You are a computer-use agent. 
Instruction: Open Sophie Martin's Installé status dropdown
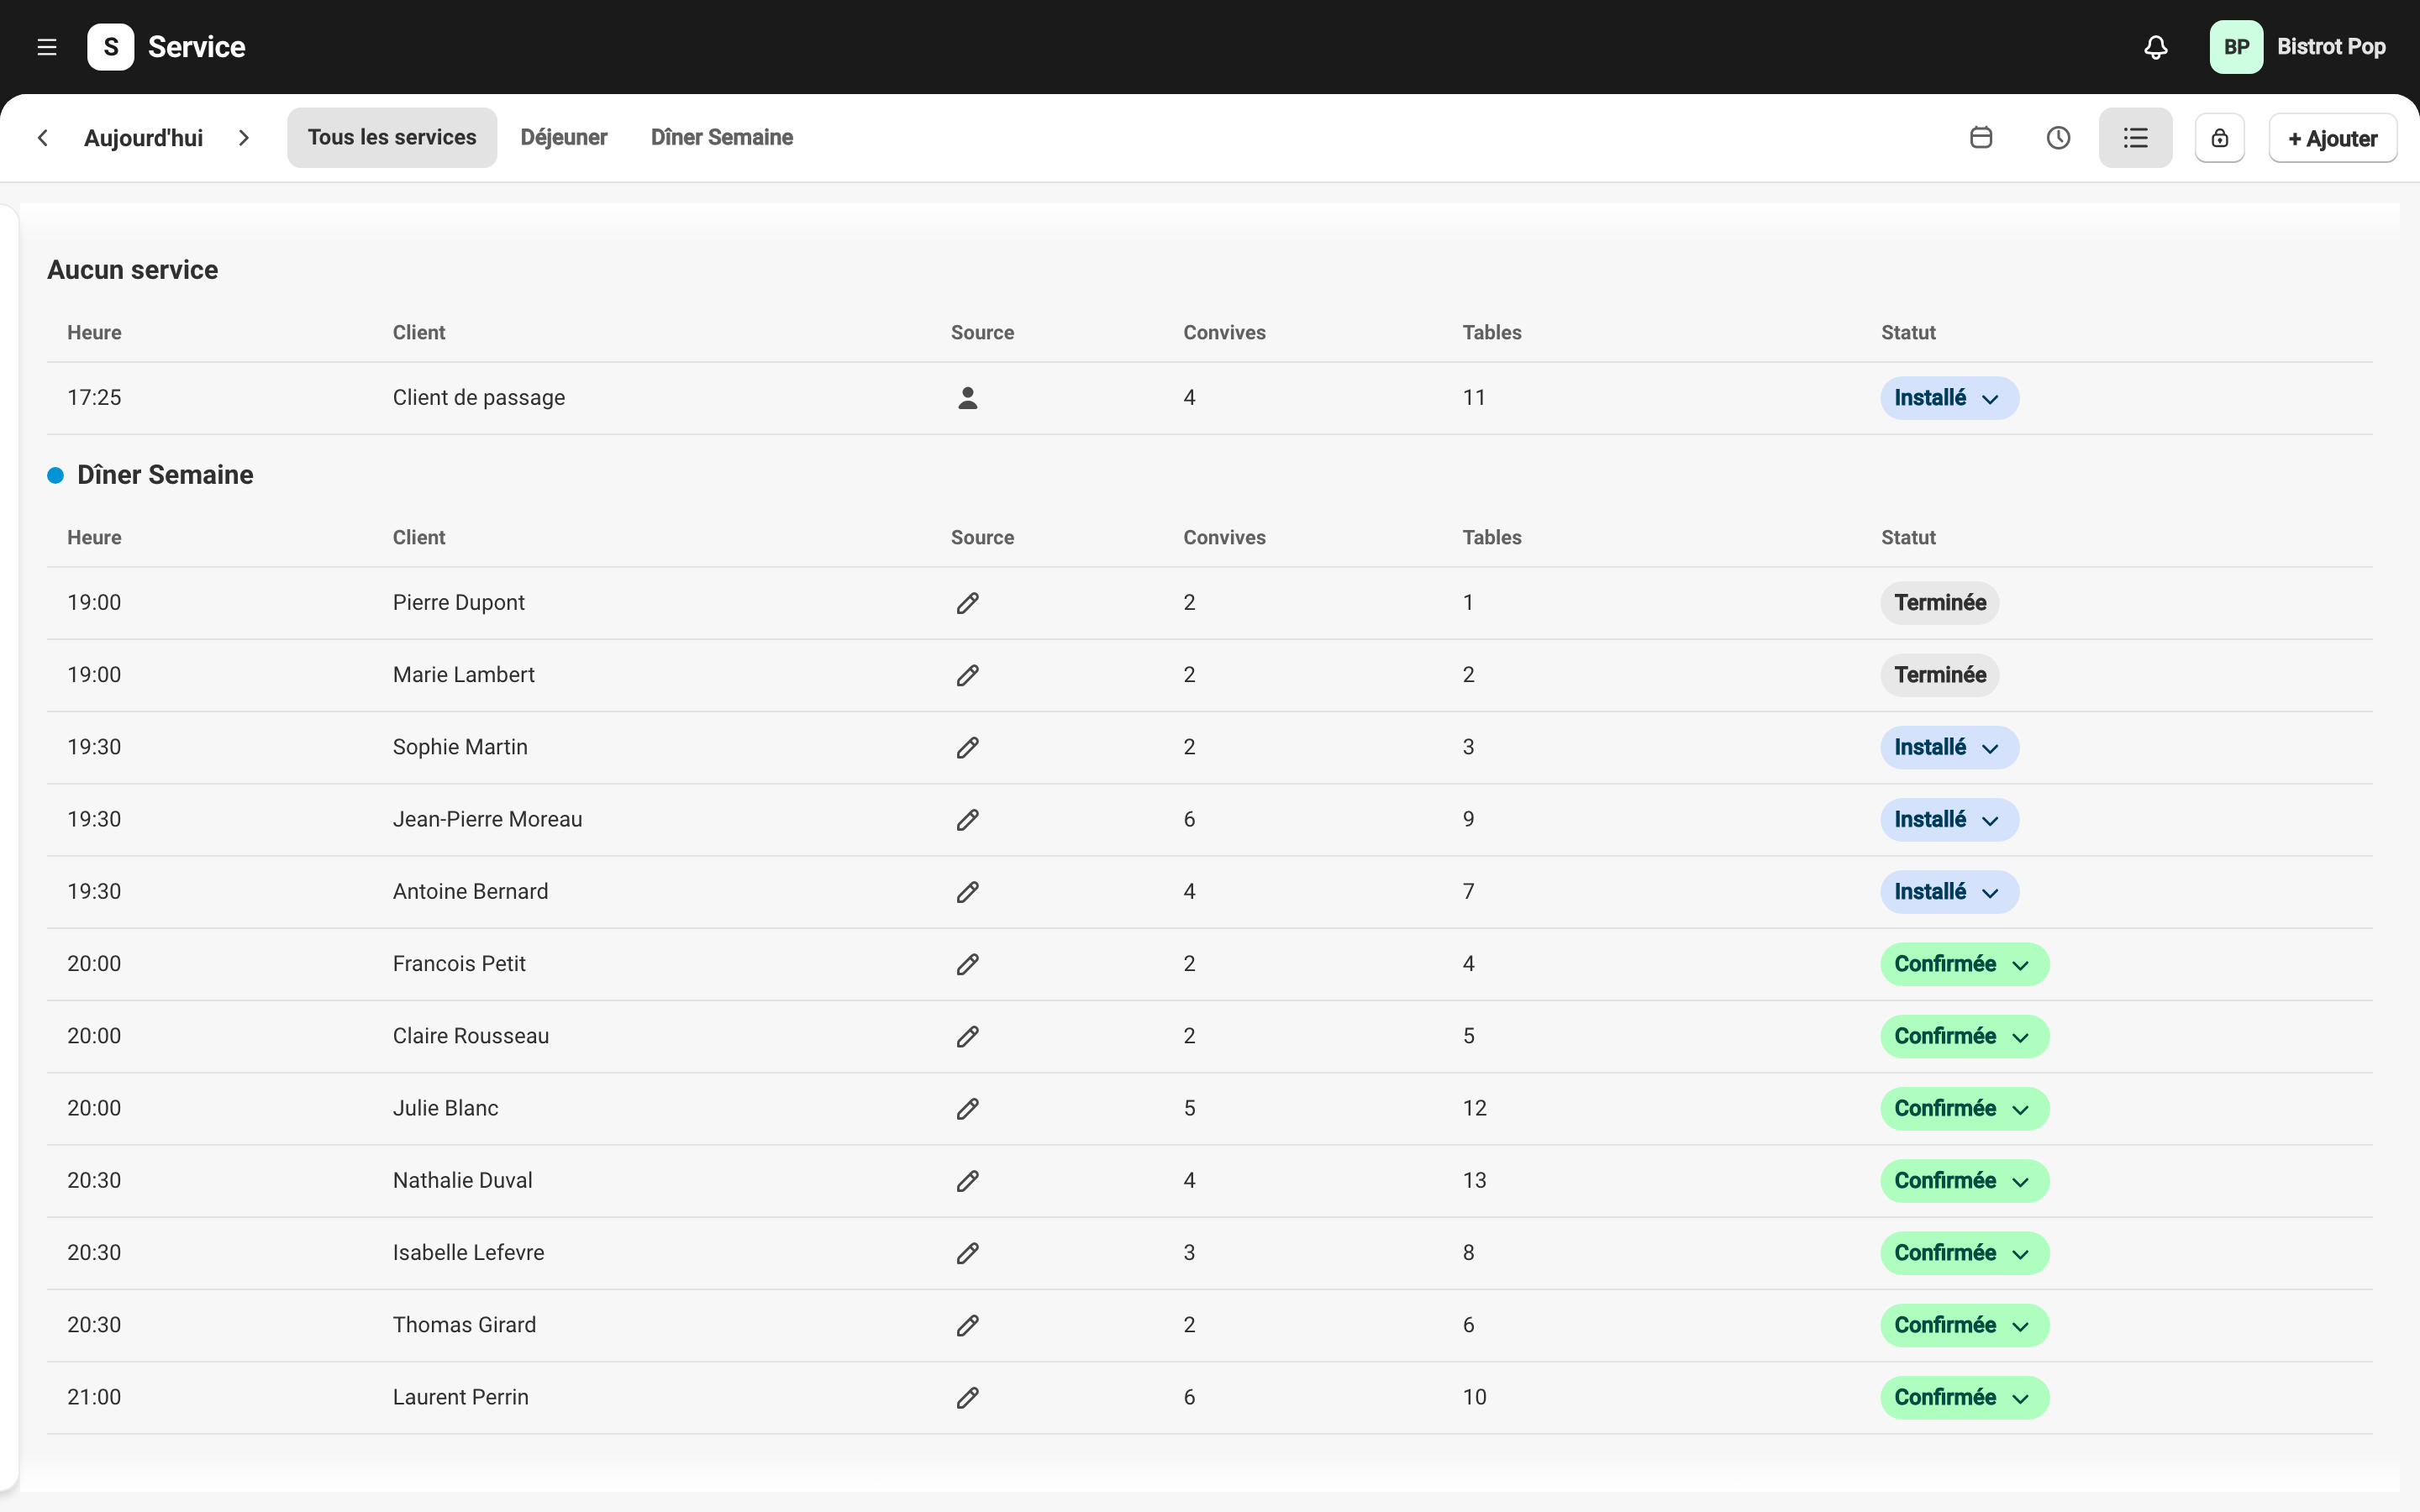(x=1949, y=747)
